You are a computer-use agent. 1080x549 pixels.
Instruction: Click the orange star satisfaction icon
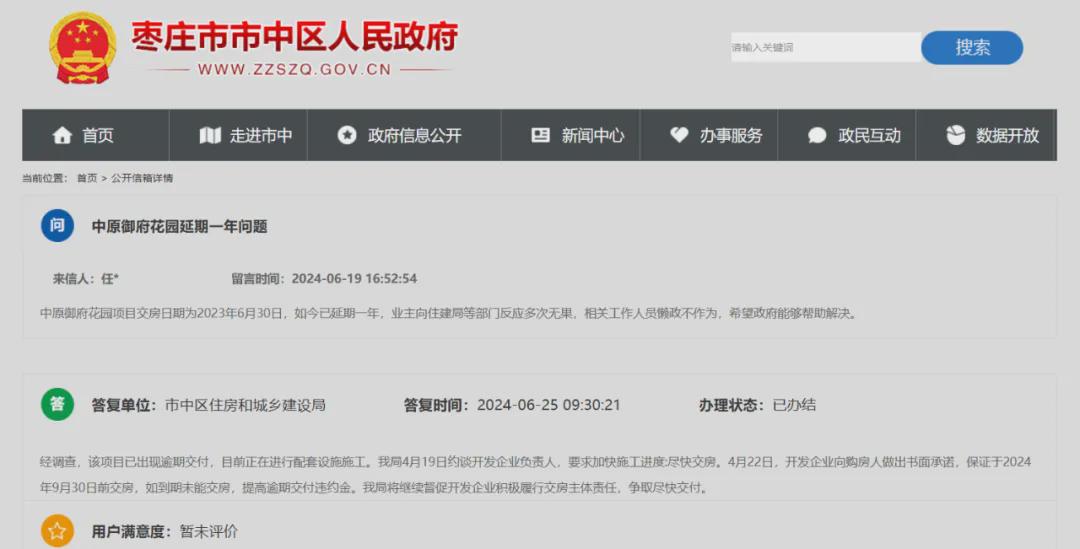[57, 531]
